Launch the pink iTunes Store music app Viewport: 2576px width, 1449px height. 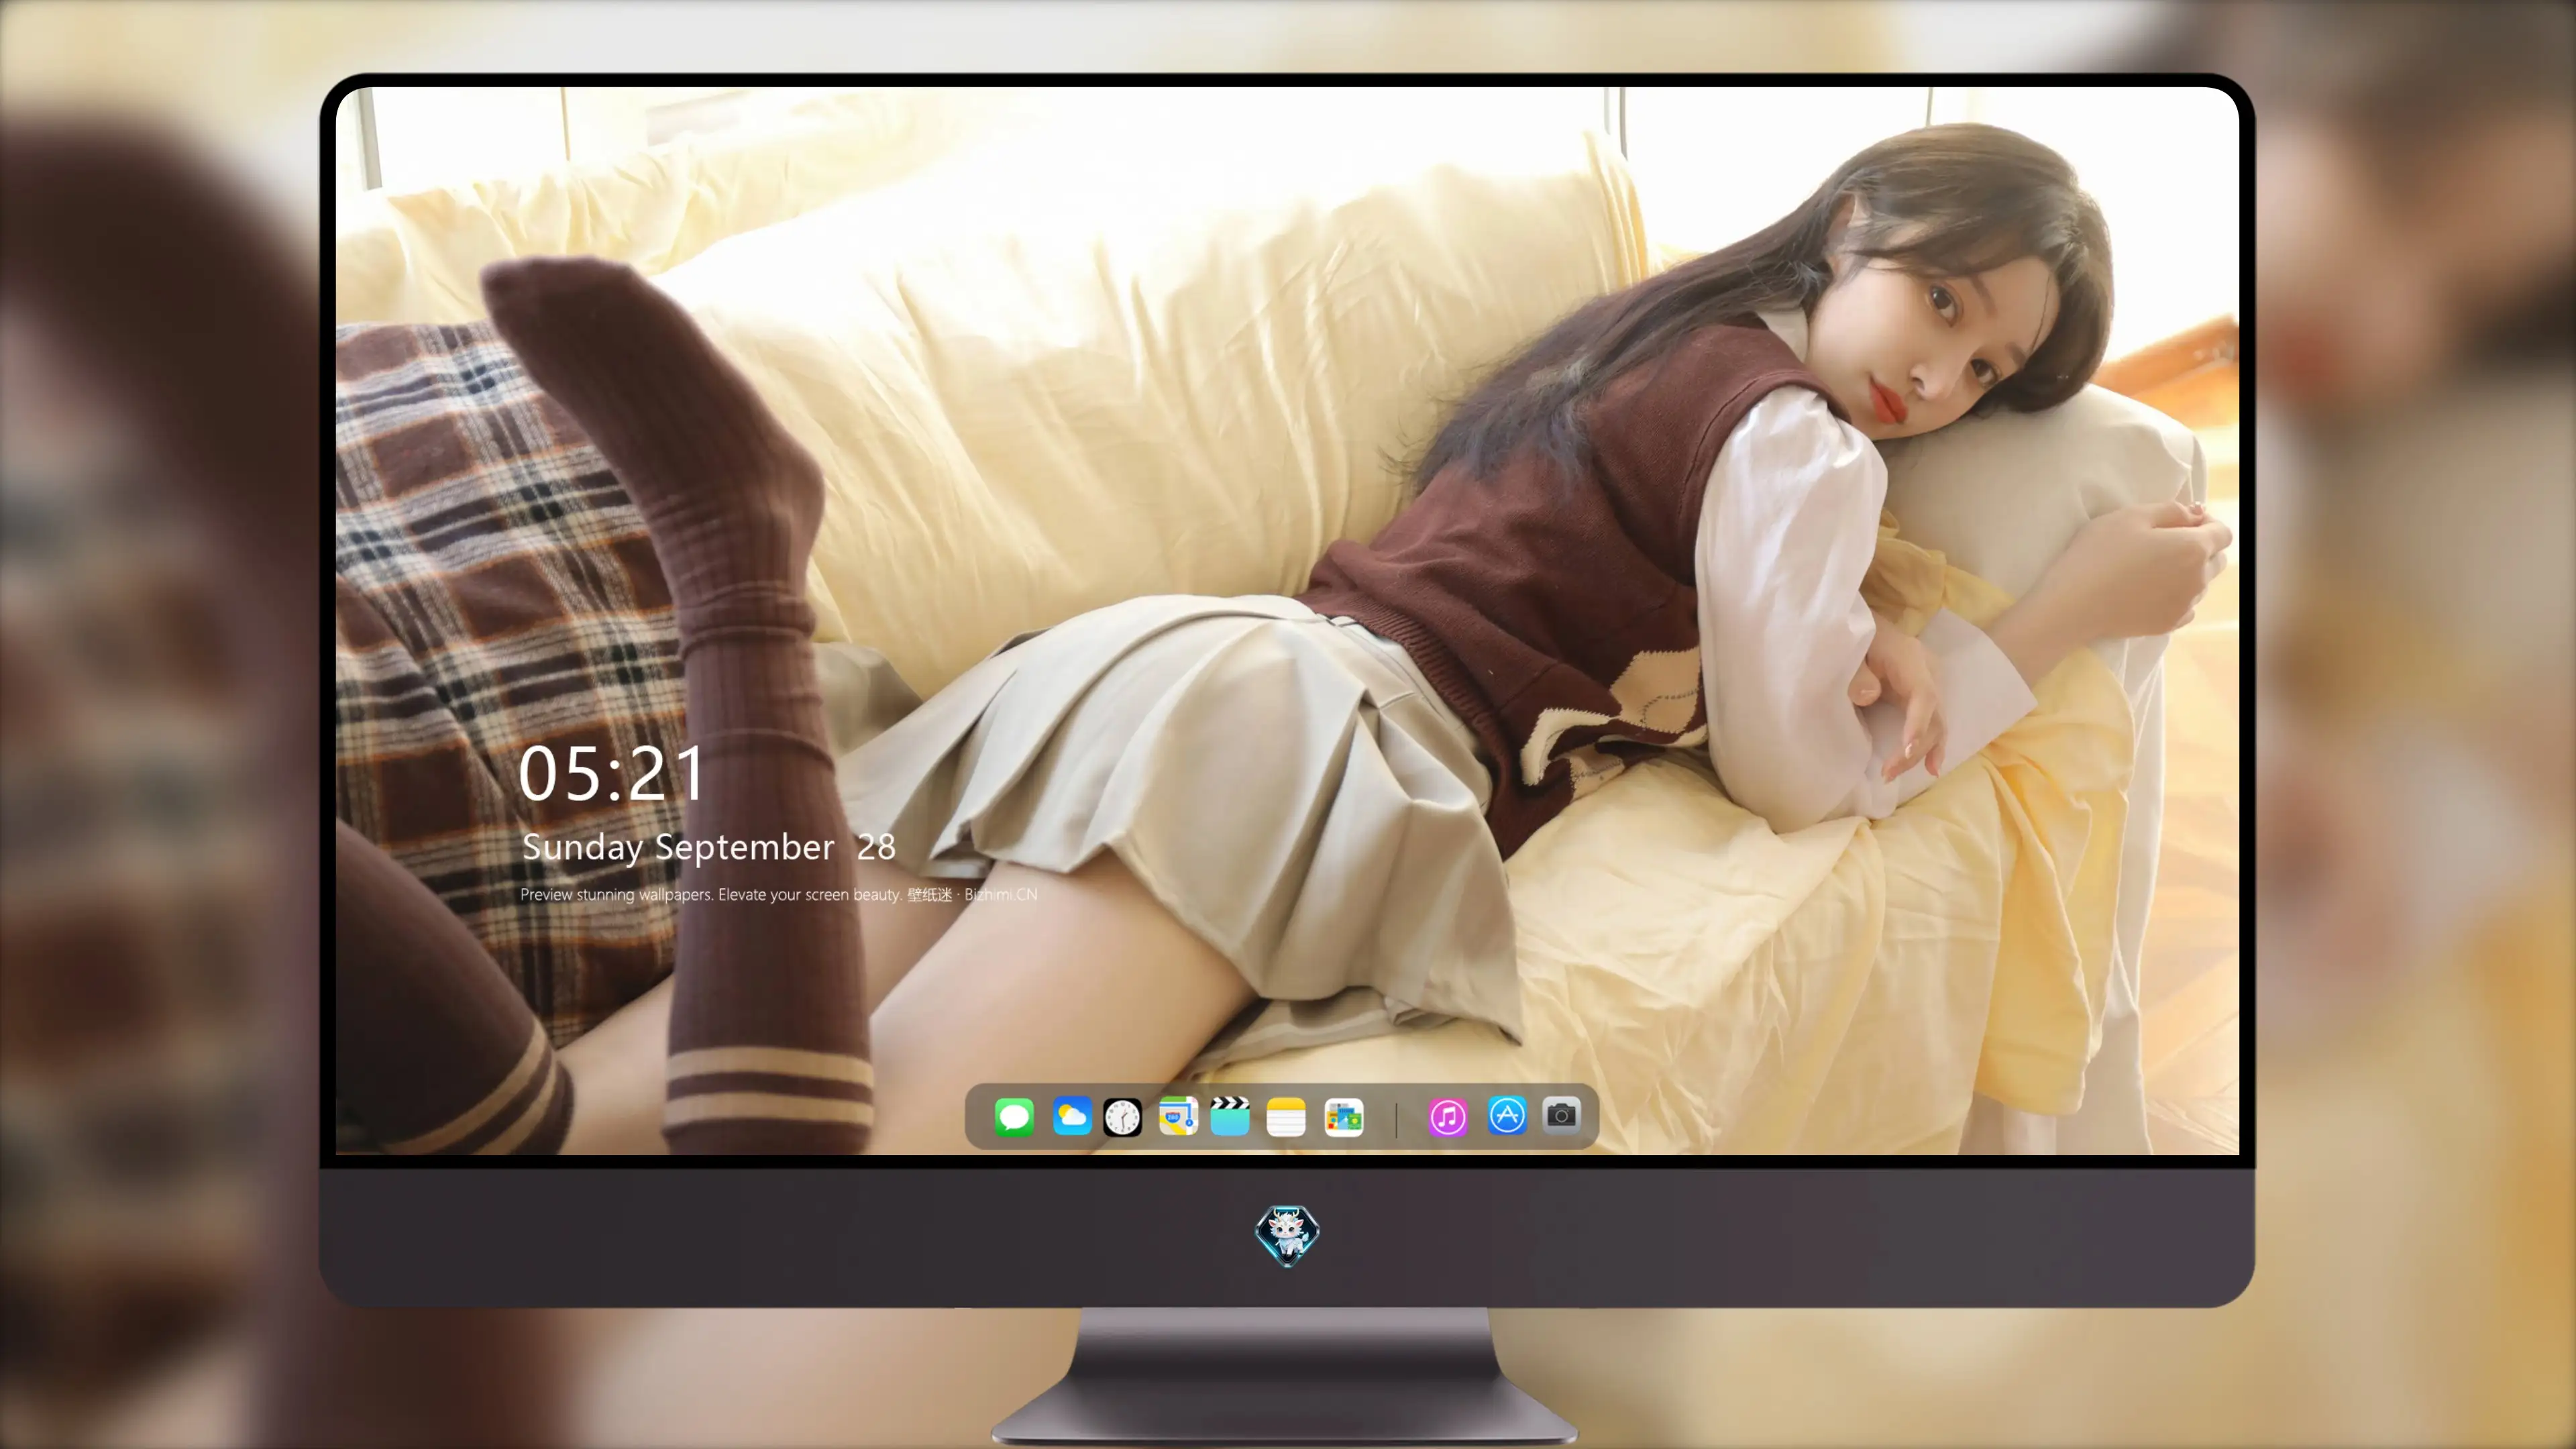point(1448,1117)
